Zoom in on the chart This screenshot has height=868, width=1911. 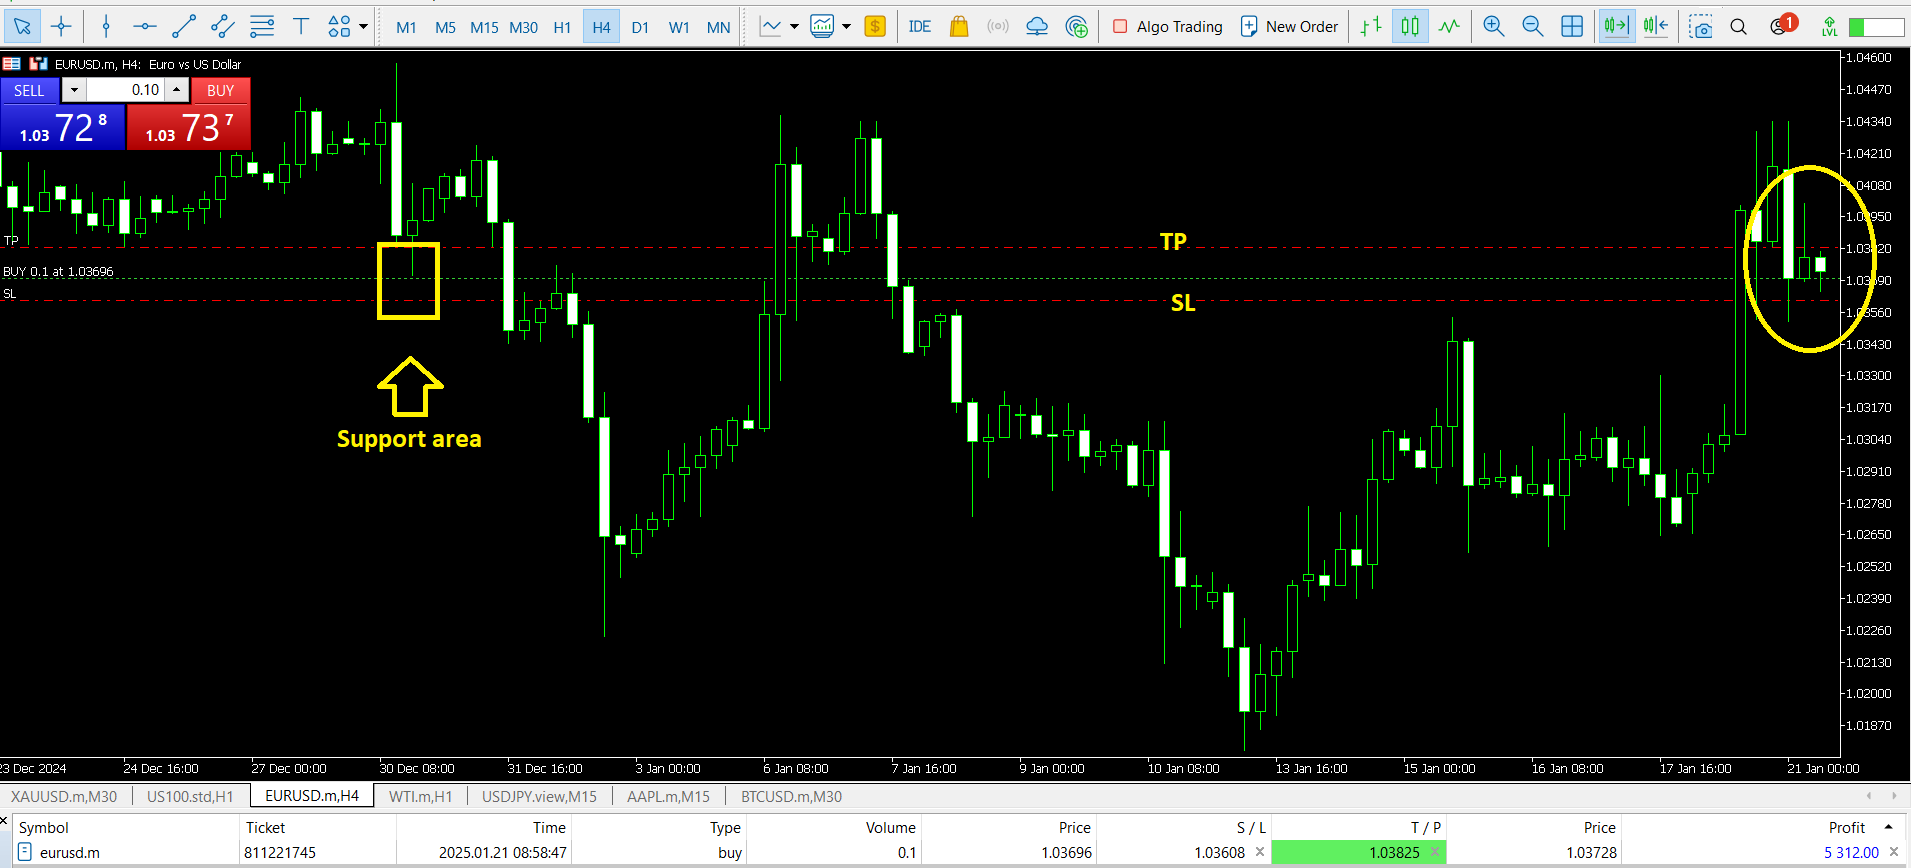coord(1493,27)
